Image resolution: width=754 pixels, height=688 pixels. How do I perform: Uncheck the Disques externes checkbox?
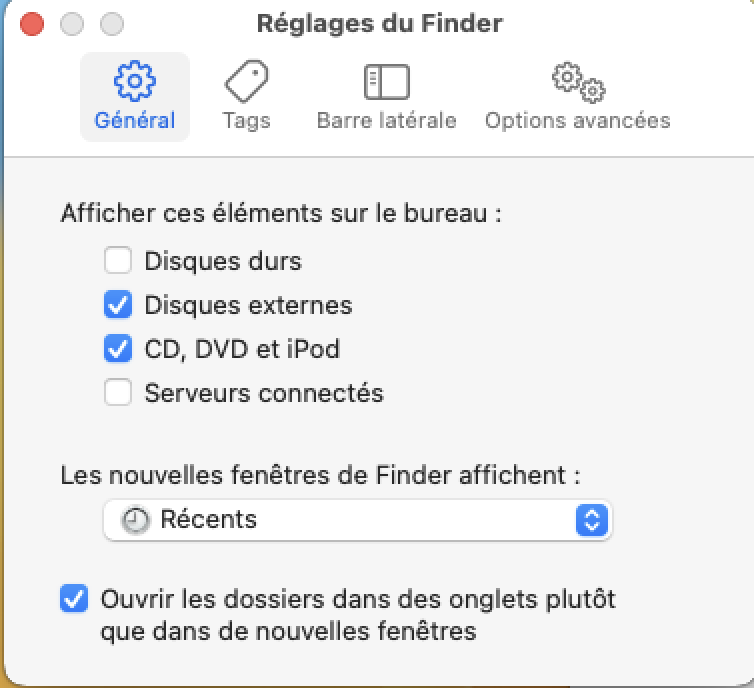[118, 305]
